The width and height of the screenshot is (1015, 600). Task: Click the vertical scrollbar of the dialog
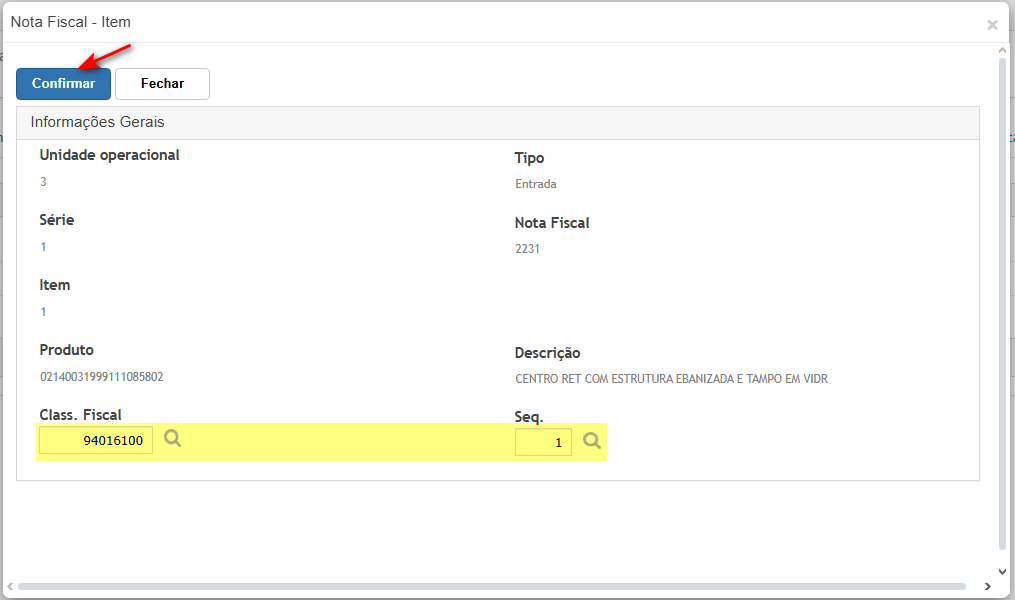(x=1003, y=300)
